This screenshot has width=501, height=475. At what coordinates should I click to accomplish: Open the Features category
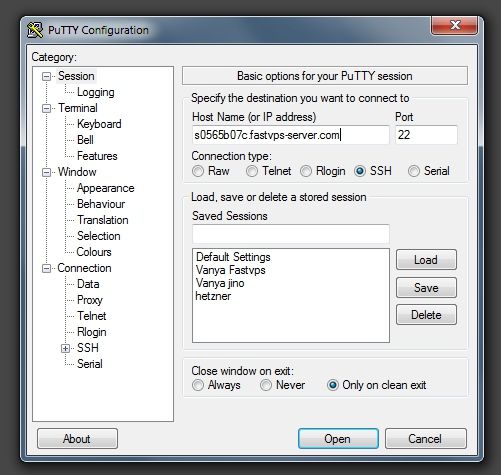[97, 156]
